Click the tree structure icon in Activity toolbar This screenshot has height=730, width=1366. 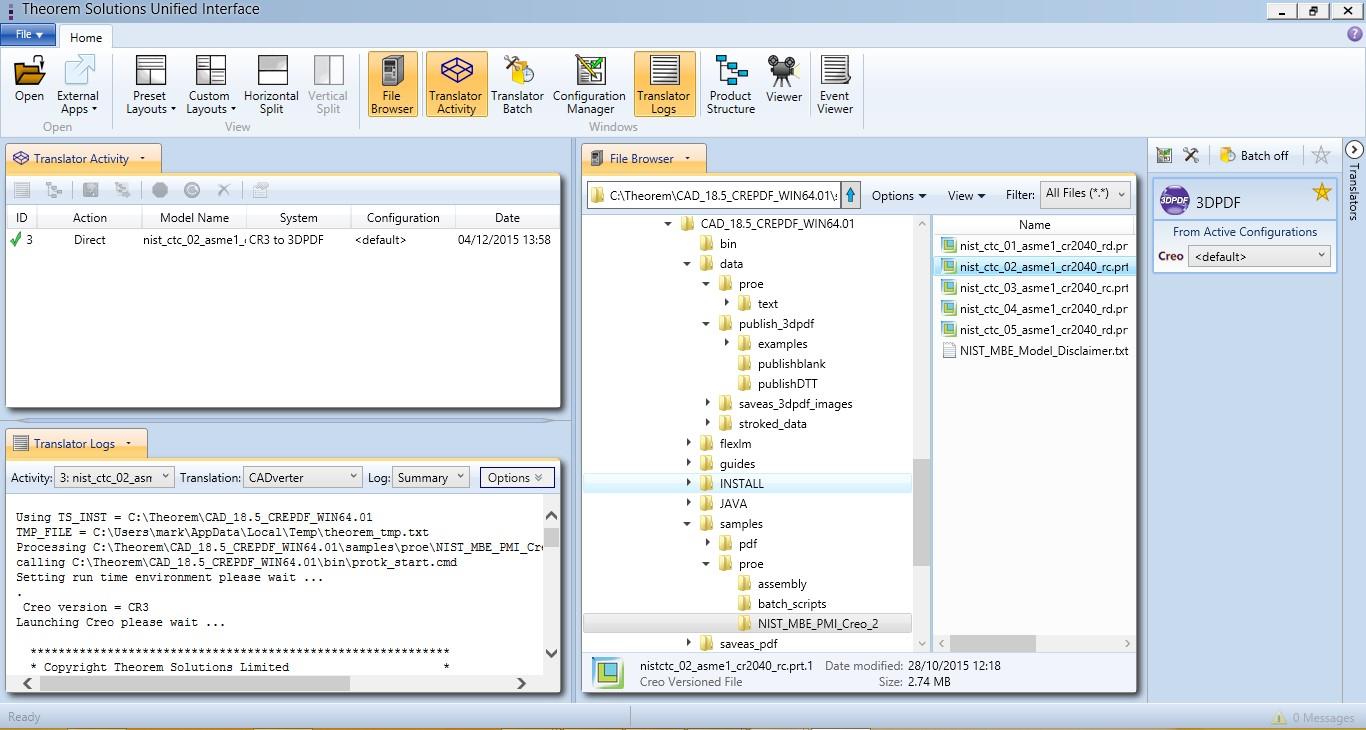[x=54, y=190]
